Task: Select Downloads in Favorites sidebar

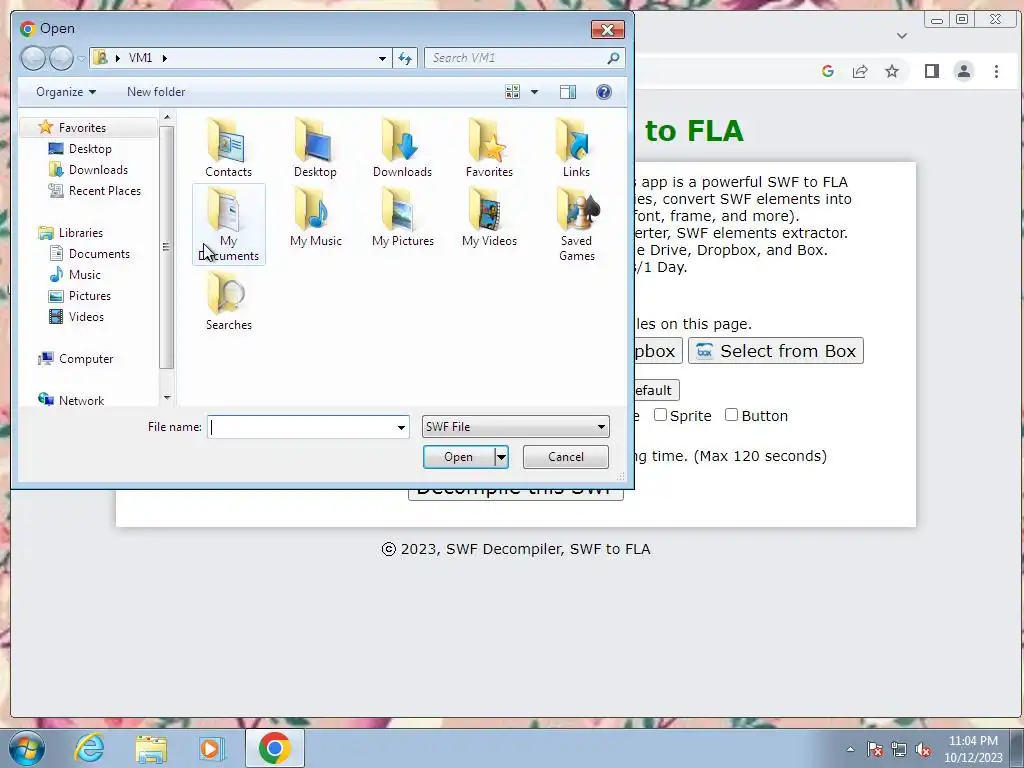Action: point(98,170)
